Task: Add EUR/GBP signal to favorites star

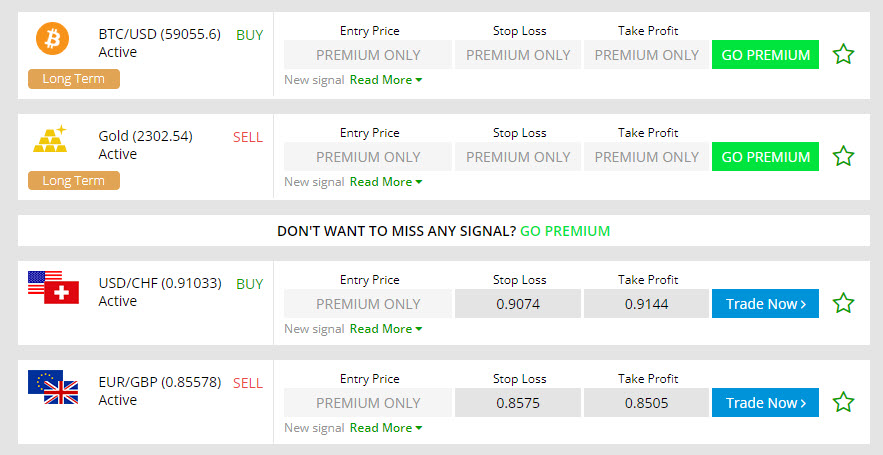Action: coord(843,402)
